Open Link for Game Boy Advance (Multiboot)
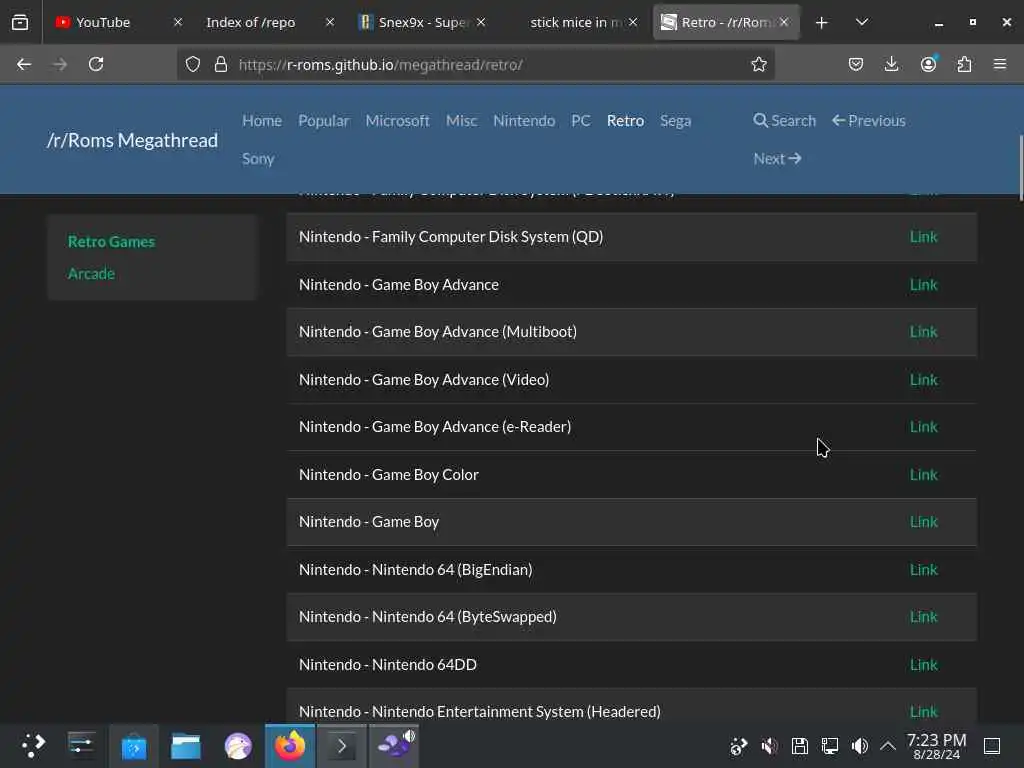1024x768 pixels. coord(923,332)
